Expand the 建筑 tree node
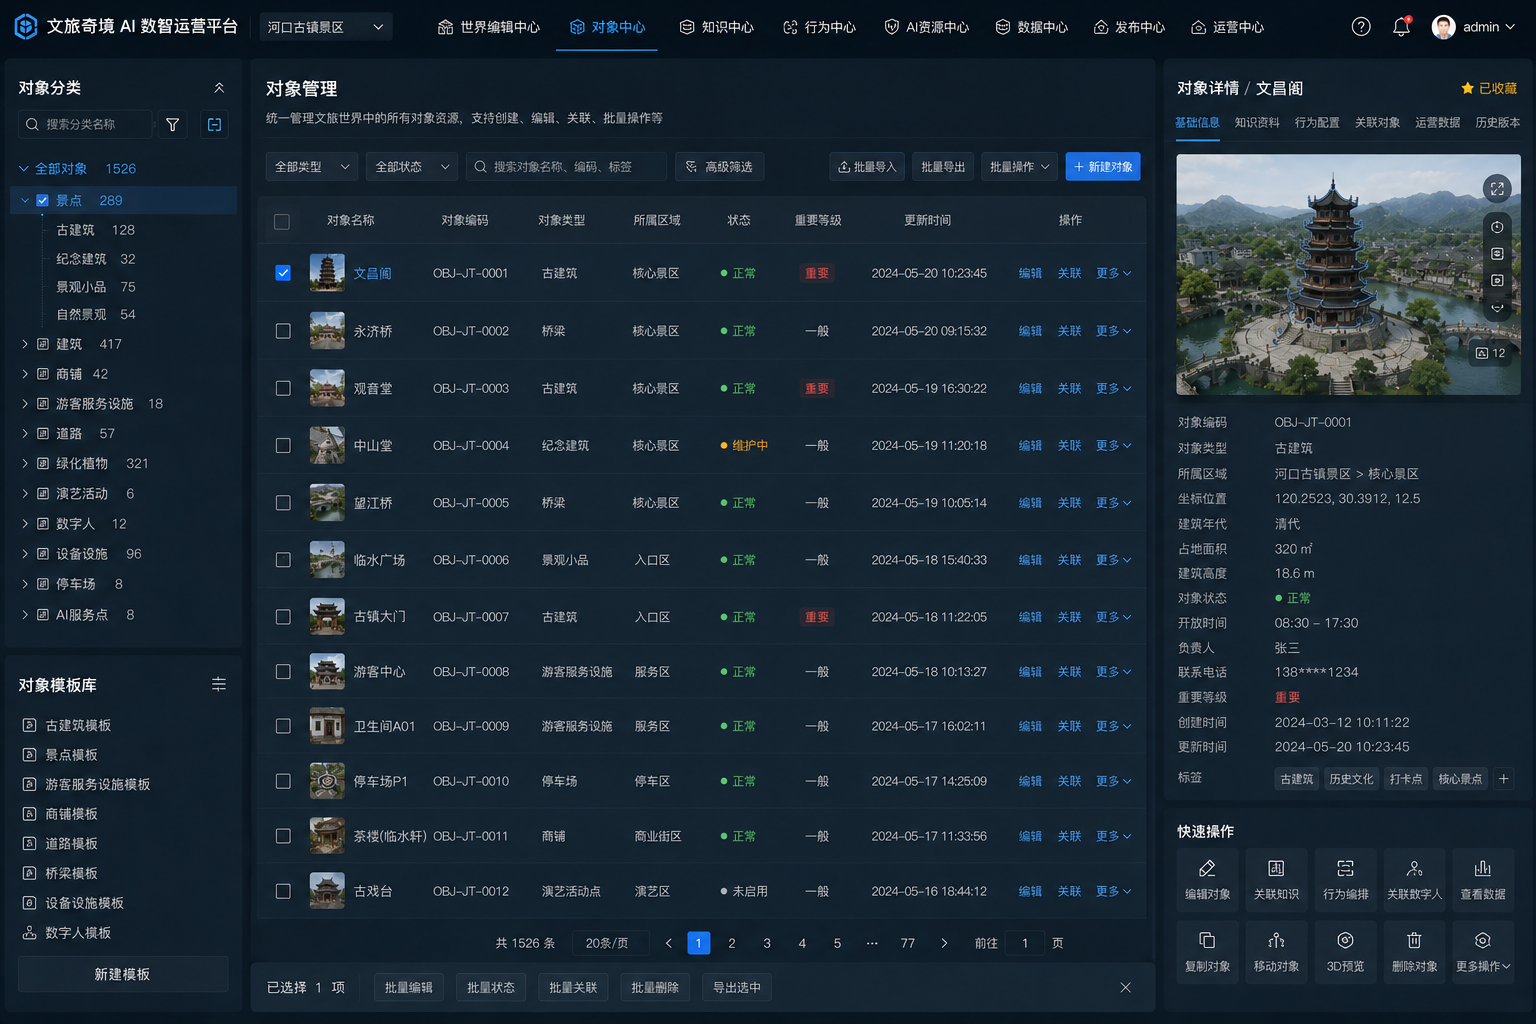This screenshot has height=1024, width=1536. pos(25,344)
